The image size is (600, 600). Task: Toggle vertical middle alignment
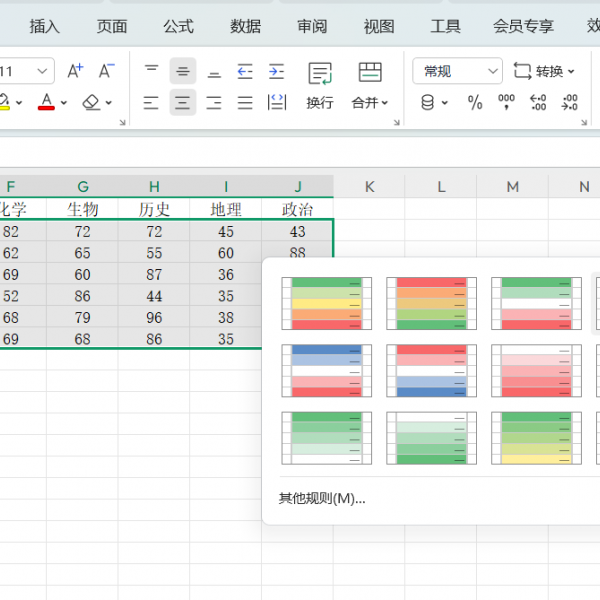click(182, 71)
